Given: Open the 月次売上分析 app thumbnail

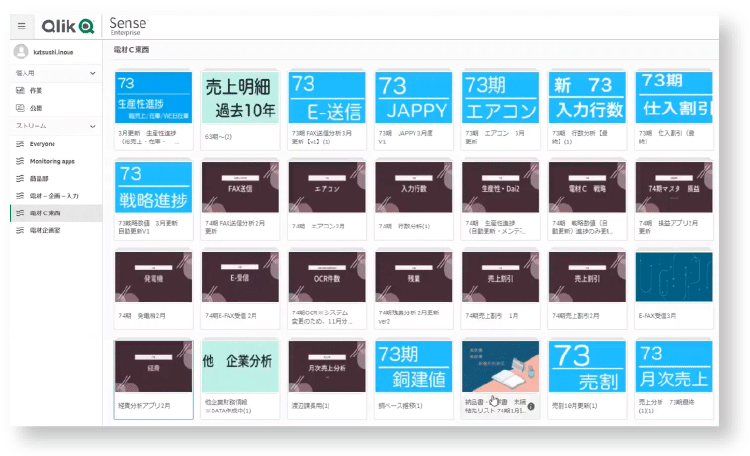Looking at the screenshot, I should pyautogui.click(x=327, y=367).
